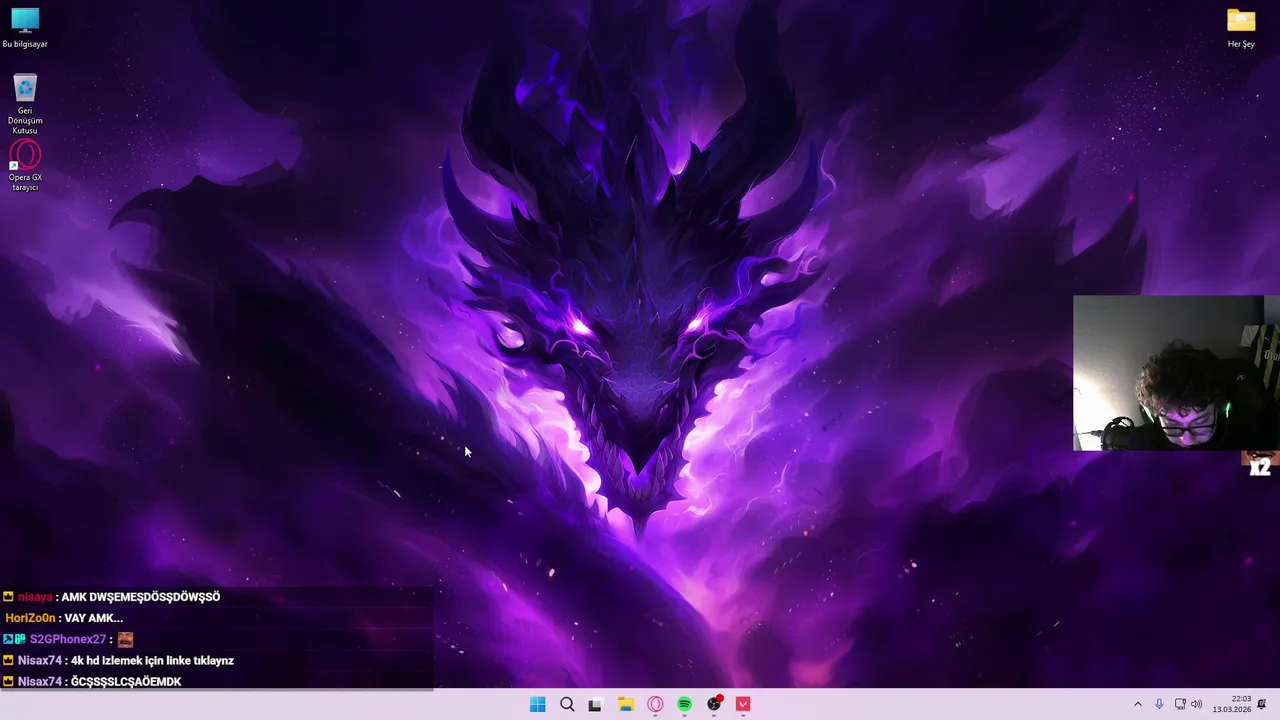The height and width of the screenshot is (720, 1280).
Task: Launch File Explorer from the taskbar
Action: coord(626,704)
